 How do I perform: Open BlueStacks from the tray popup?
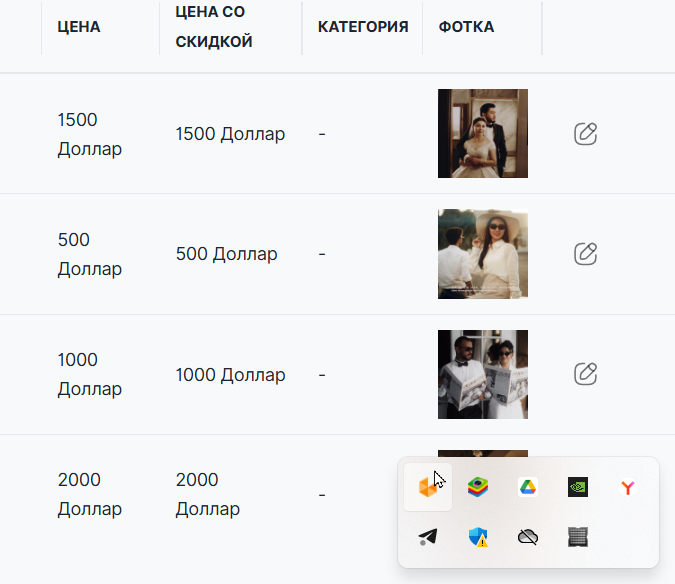[x=478, y=487]
